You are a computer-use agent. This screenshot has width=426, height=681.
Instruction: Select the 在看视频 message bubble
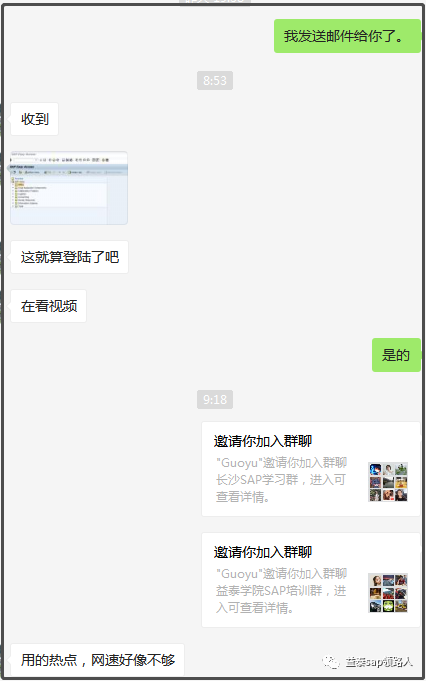click(49, 306)
